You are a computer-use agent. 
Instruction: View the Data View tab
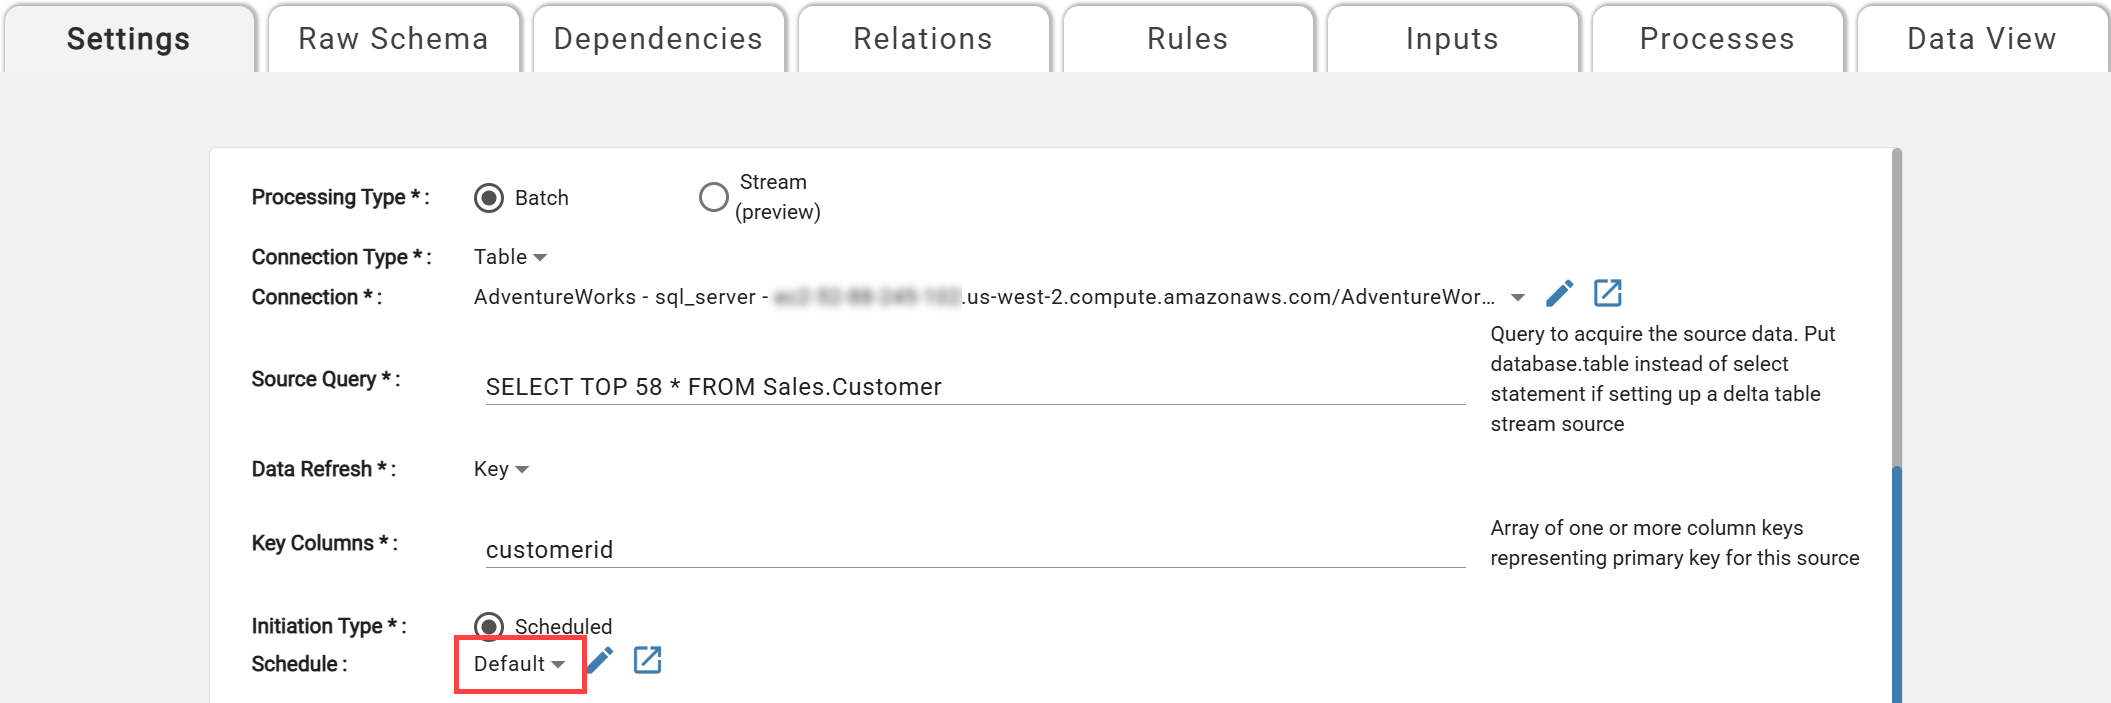pos(1981,39)
